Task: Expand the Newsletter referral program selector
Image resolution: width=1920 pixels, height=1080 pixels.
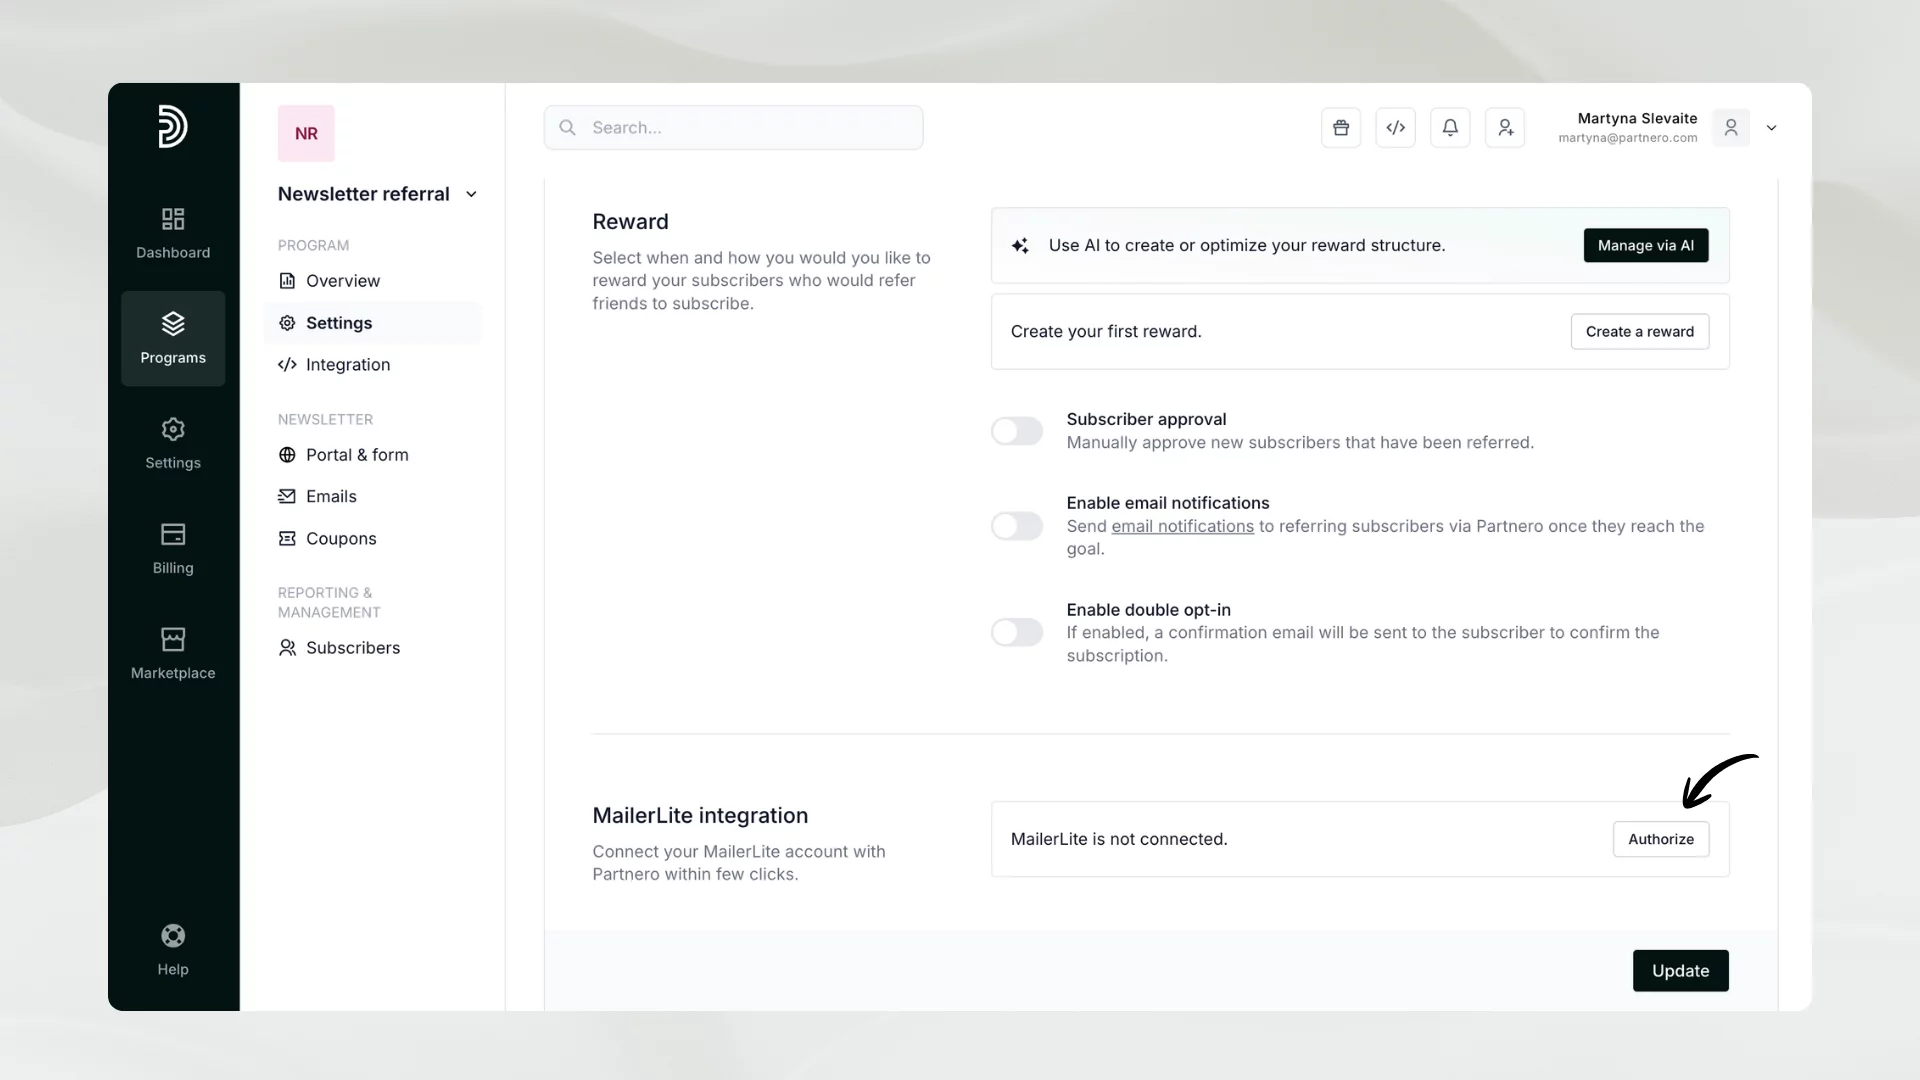Action: click(x=471, y=194)
